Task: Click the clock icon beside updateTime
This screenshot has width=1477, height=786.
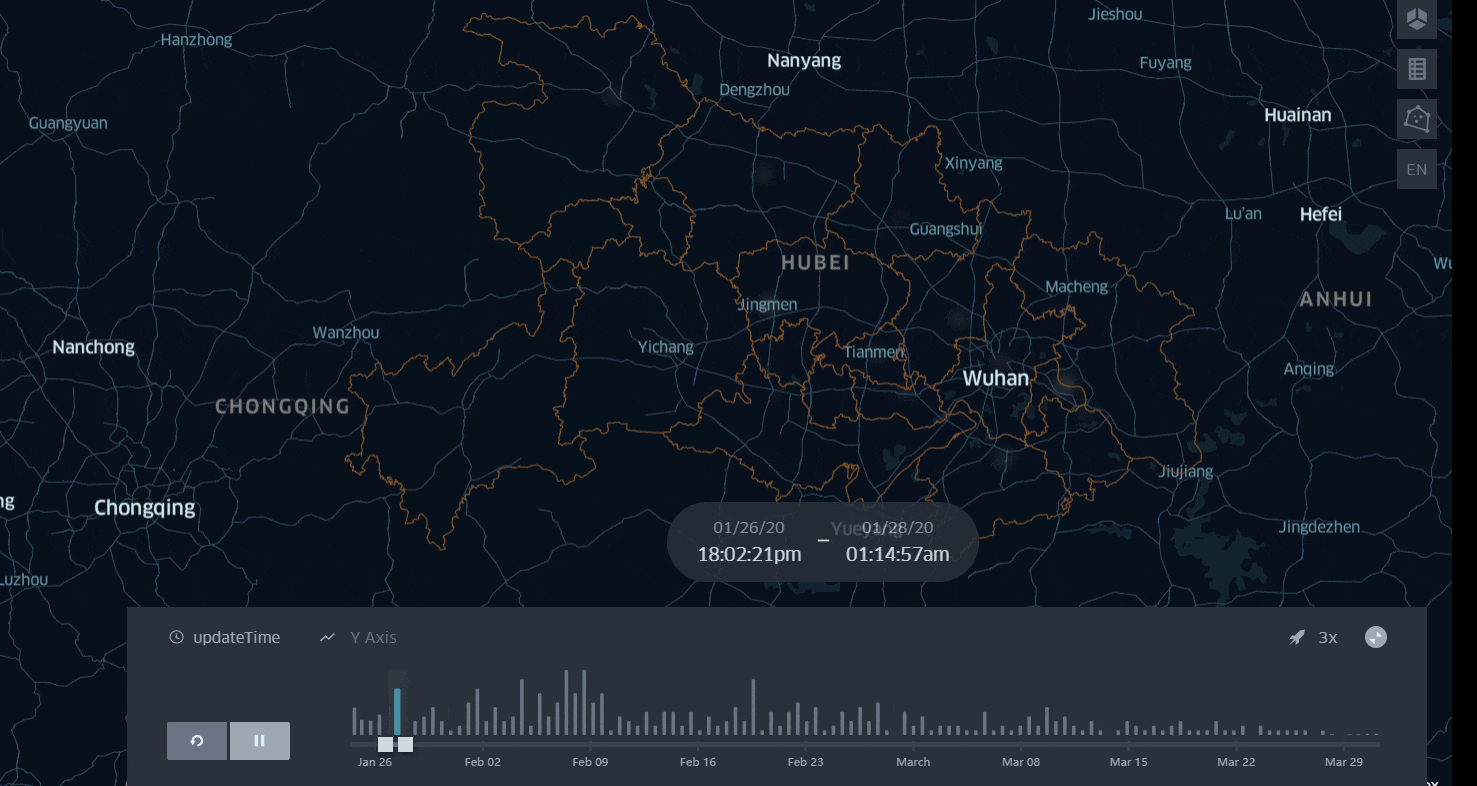Action: coord(176,638)
